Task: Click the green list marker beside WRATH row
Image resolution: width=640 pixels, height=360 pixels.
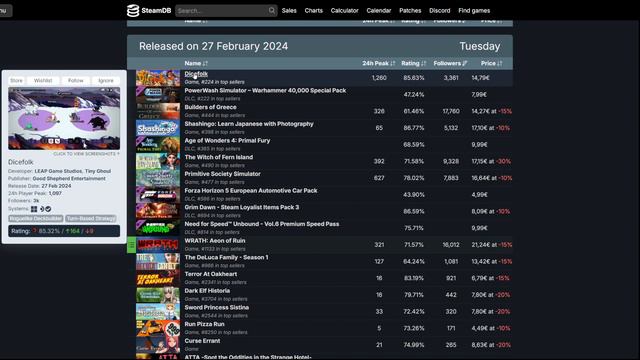Action: click(x=131, y=245)
